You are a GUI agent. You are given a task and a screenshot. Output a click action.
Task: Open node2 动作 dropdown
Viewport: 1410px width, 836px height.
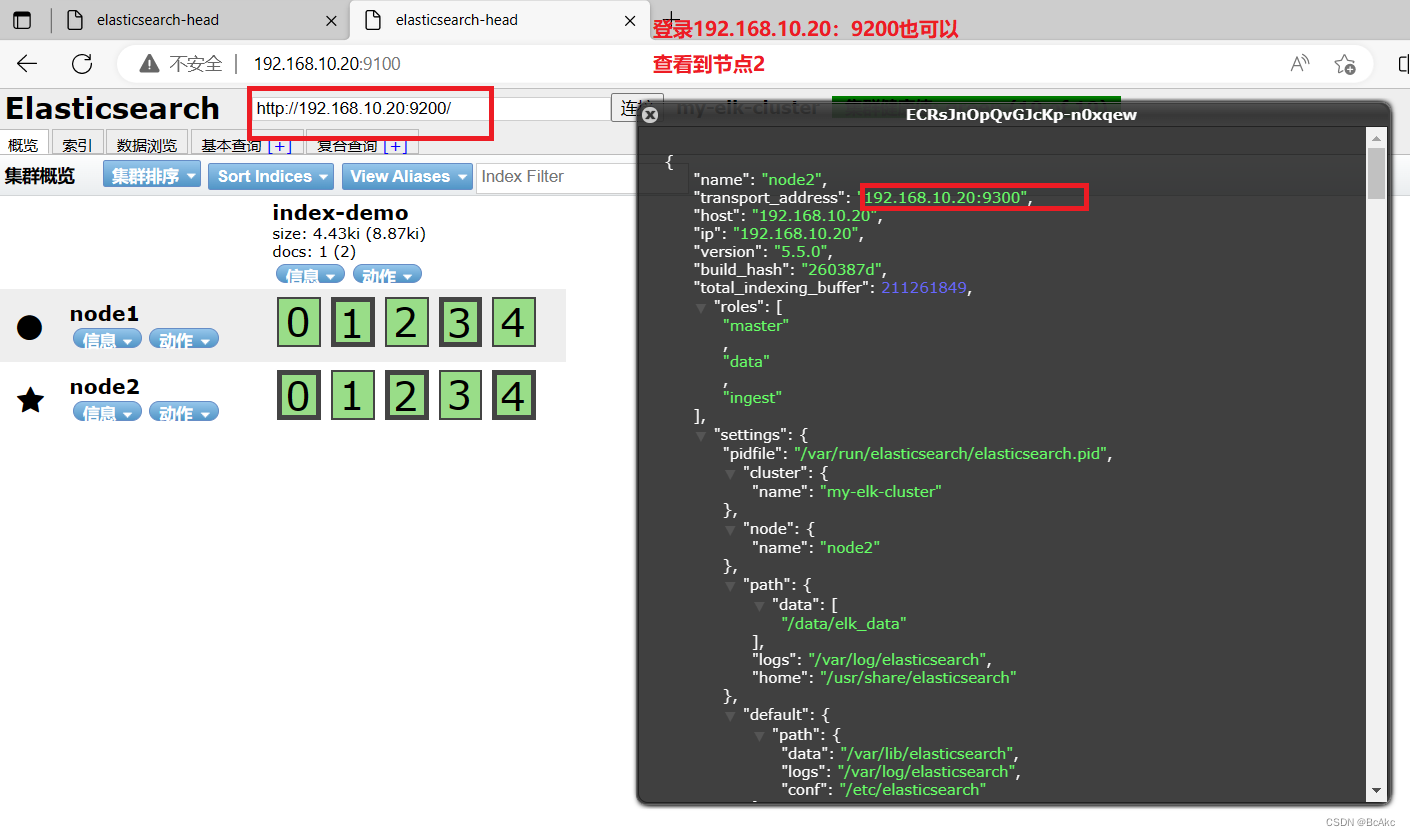coord(183,413)
